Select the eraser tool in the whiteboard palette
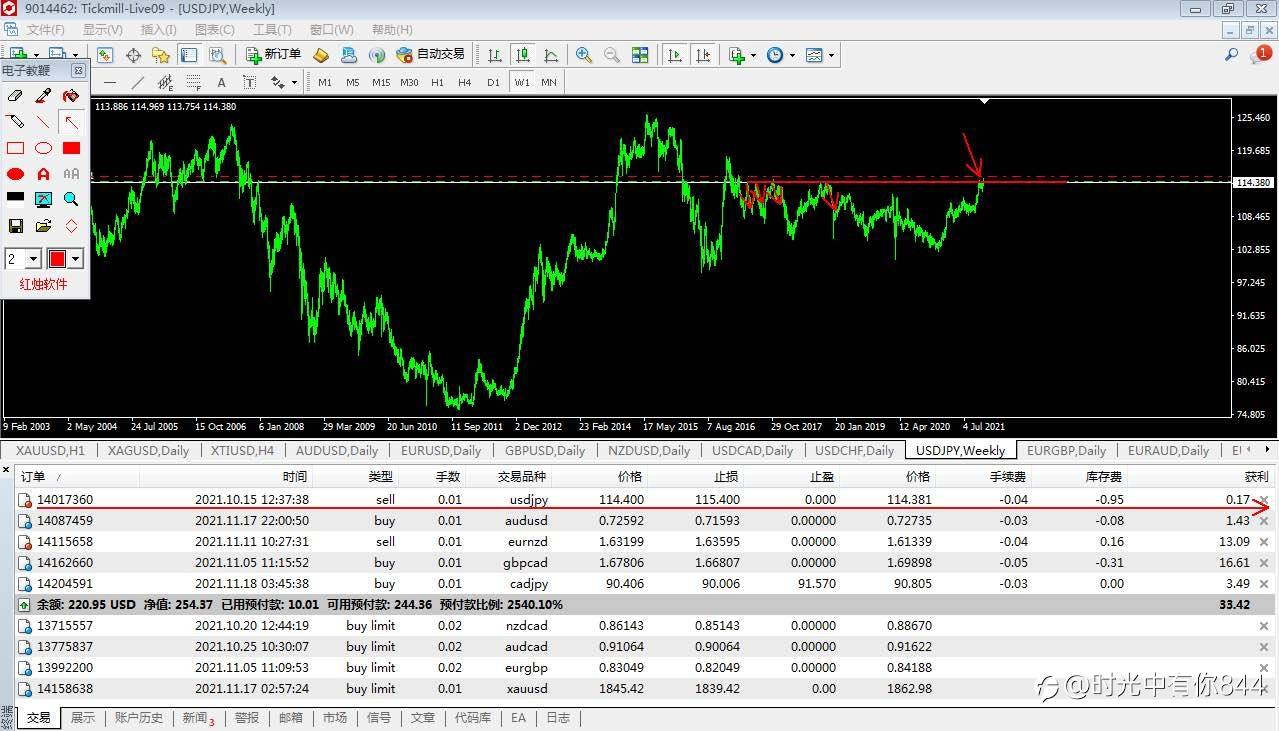The height and width of the screenshot is (731, 1279). (15, 96)
